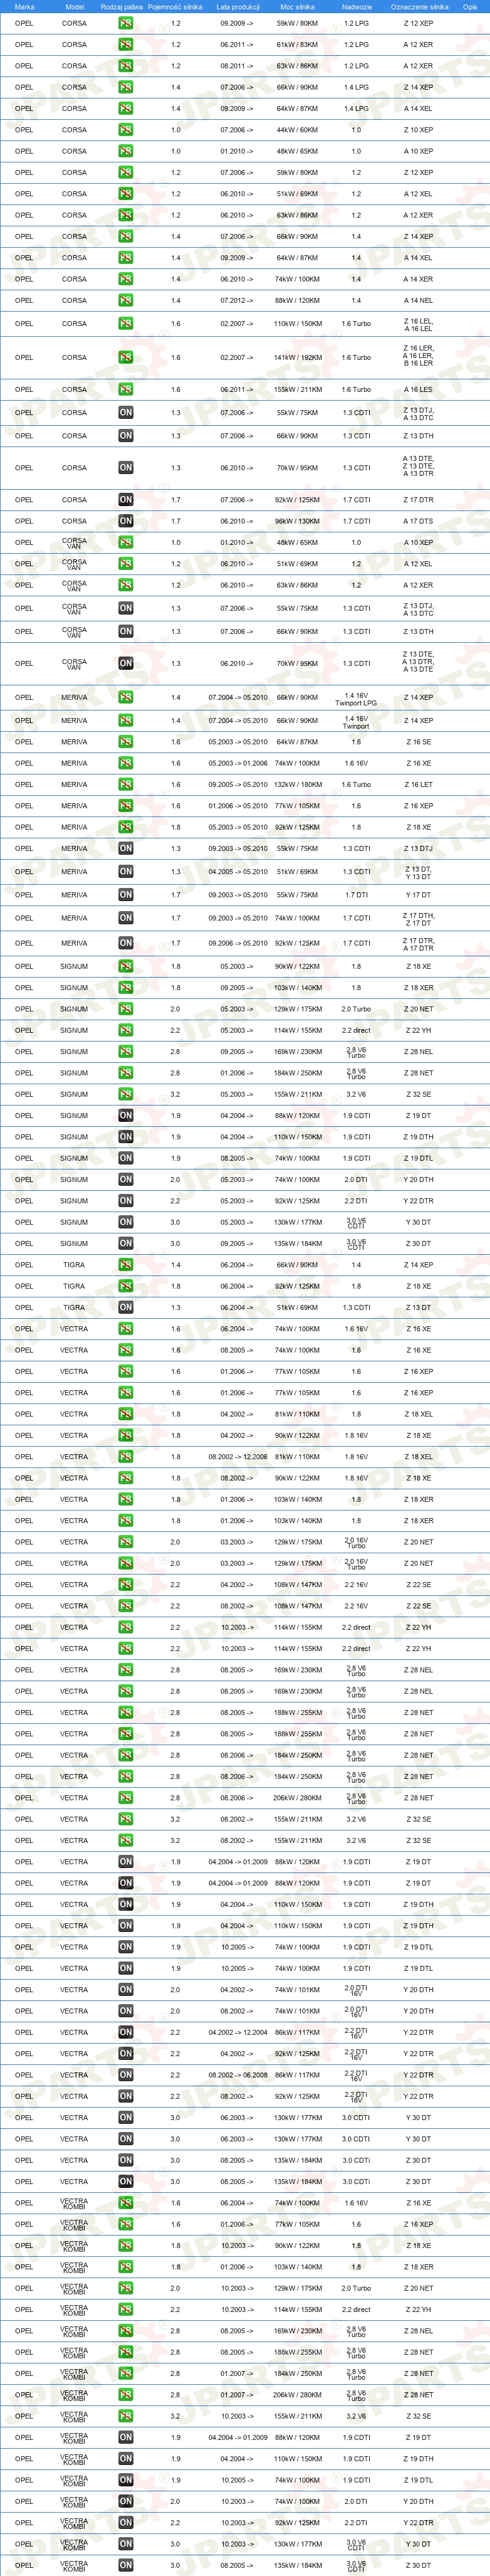The height and width of the screenshot is (2576, 490).
Task: Click petrol icon in CORSA 44kW/60KM Z 10 XEP row
Action: click(x=125, y=130)
